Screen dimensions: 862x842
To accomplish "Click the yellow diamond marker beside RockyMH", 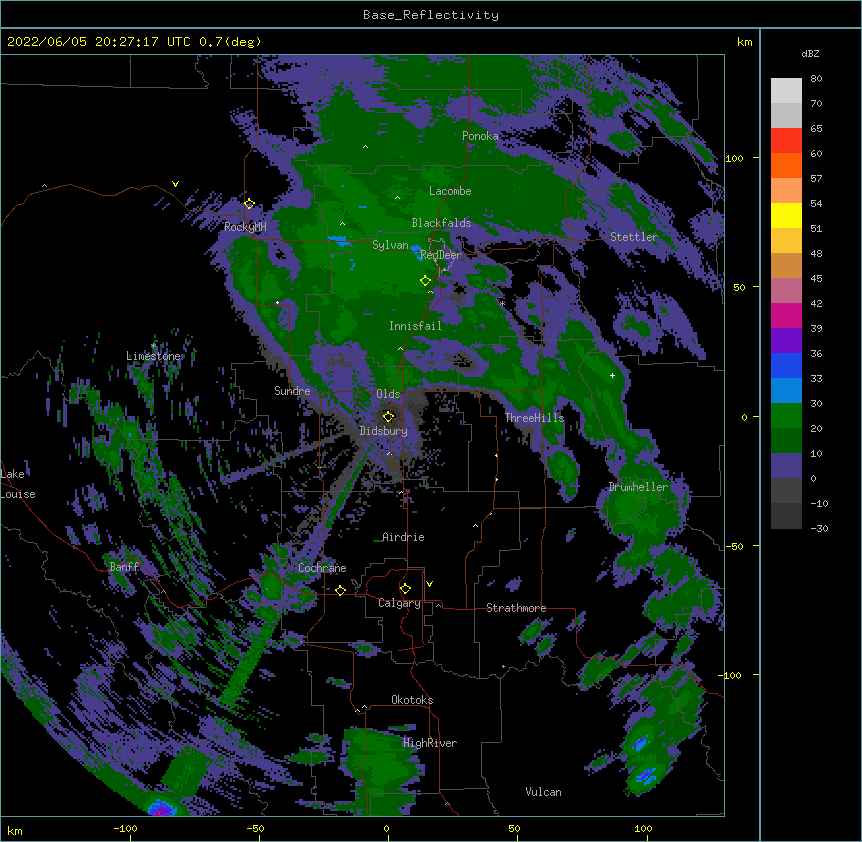I will coord(249,204).
